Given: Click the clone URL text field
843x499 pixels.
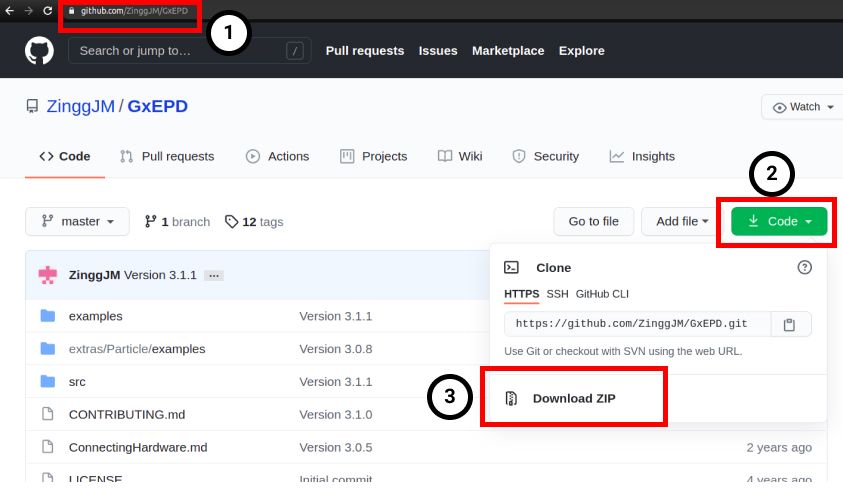Looking at the screenshot, I should [x=638, y=324].
